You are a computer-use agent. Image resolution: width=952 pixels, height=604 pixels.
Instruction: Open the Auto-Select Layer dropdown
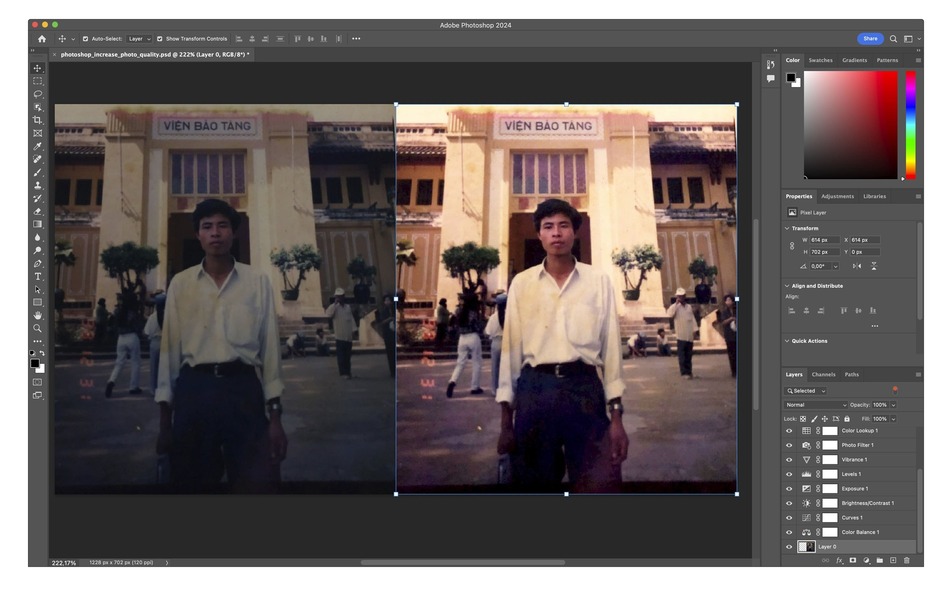point(139,39)
